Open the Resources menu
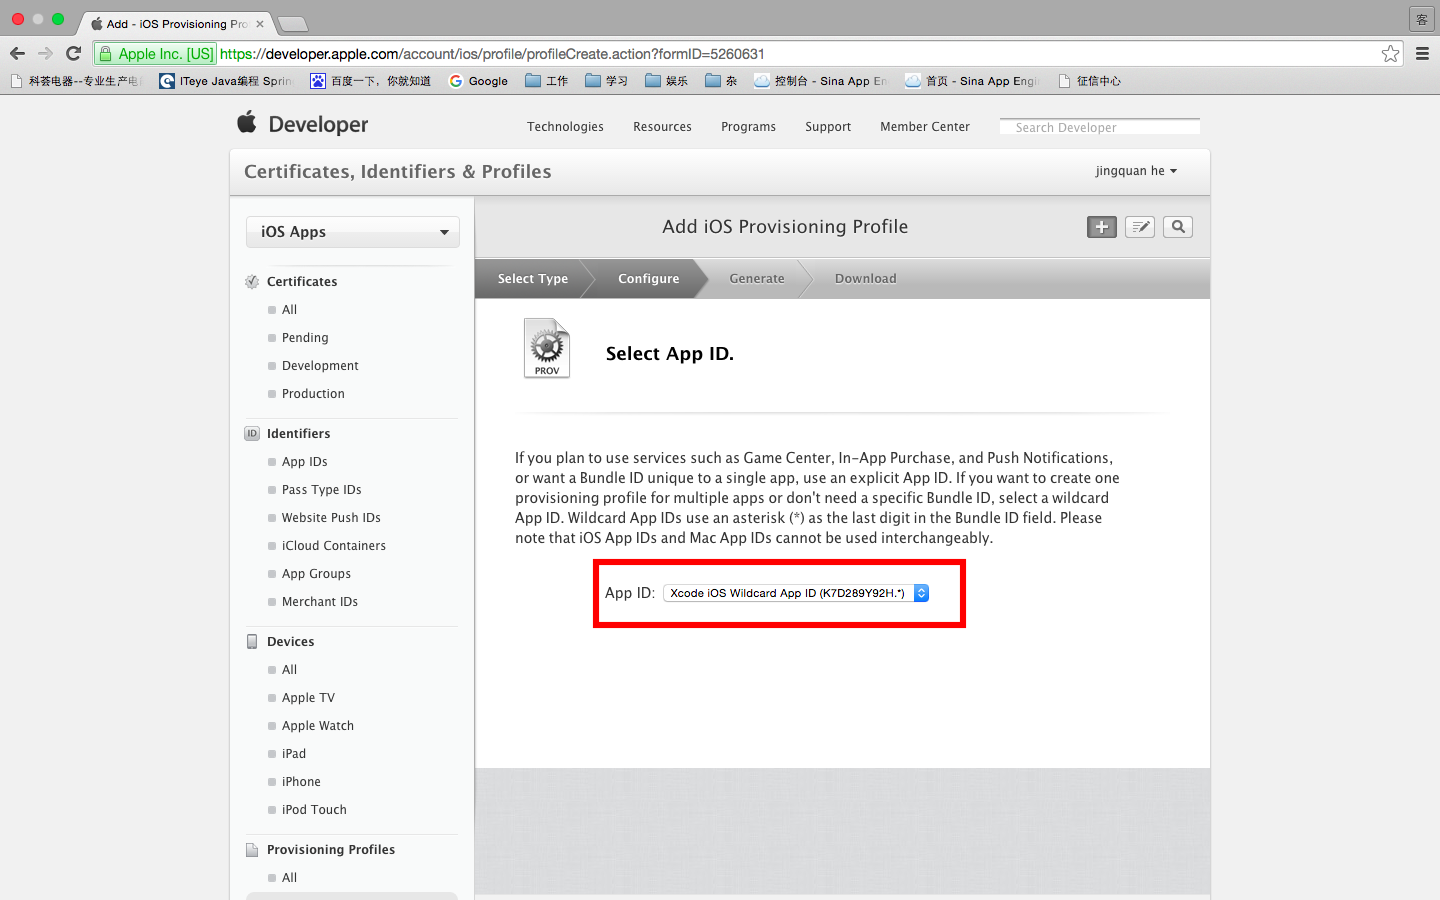 click(x=662, y=127)
